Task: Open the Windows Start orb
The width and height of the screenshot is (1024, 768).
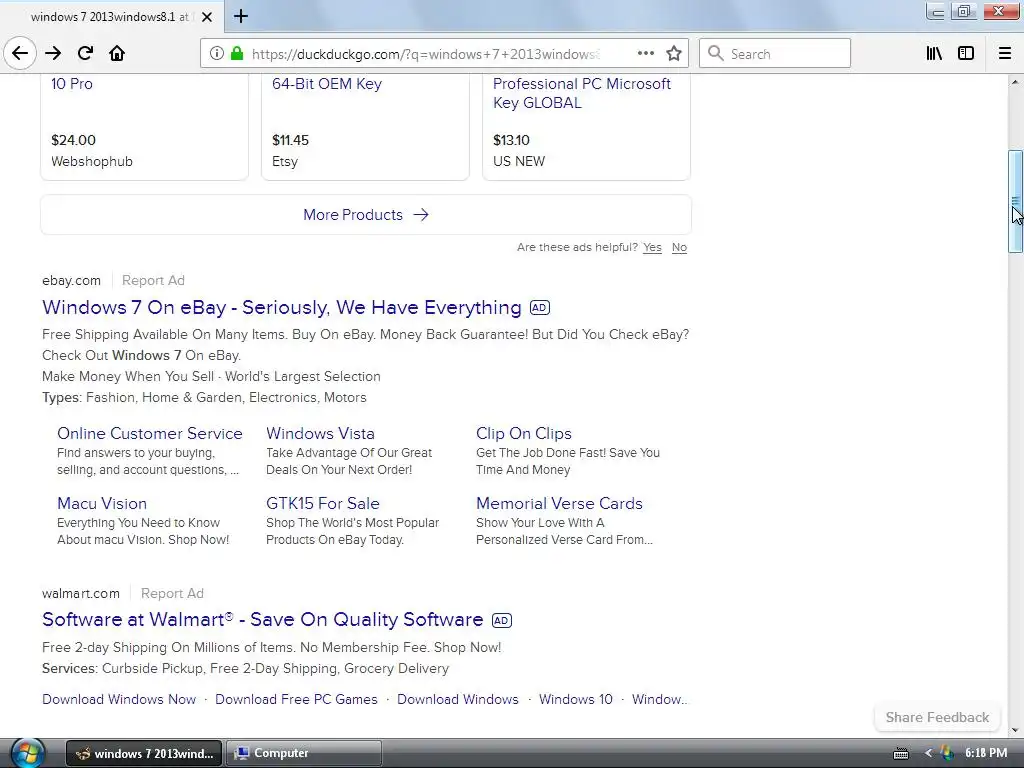Action: pos(29,753)
